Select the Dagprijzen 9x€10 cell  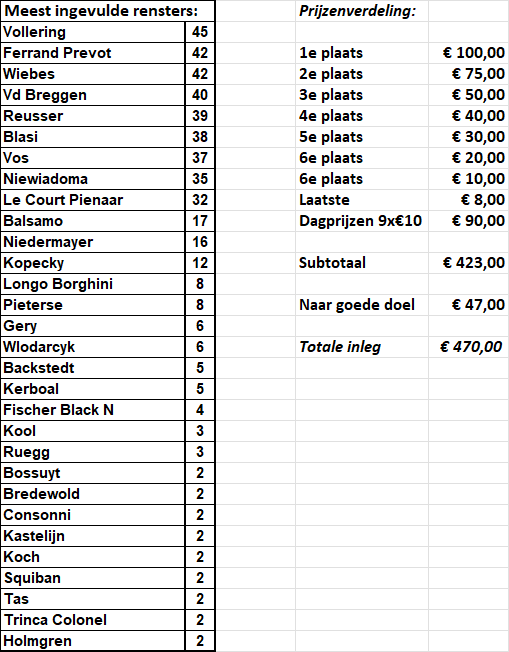pos(362,221)
